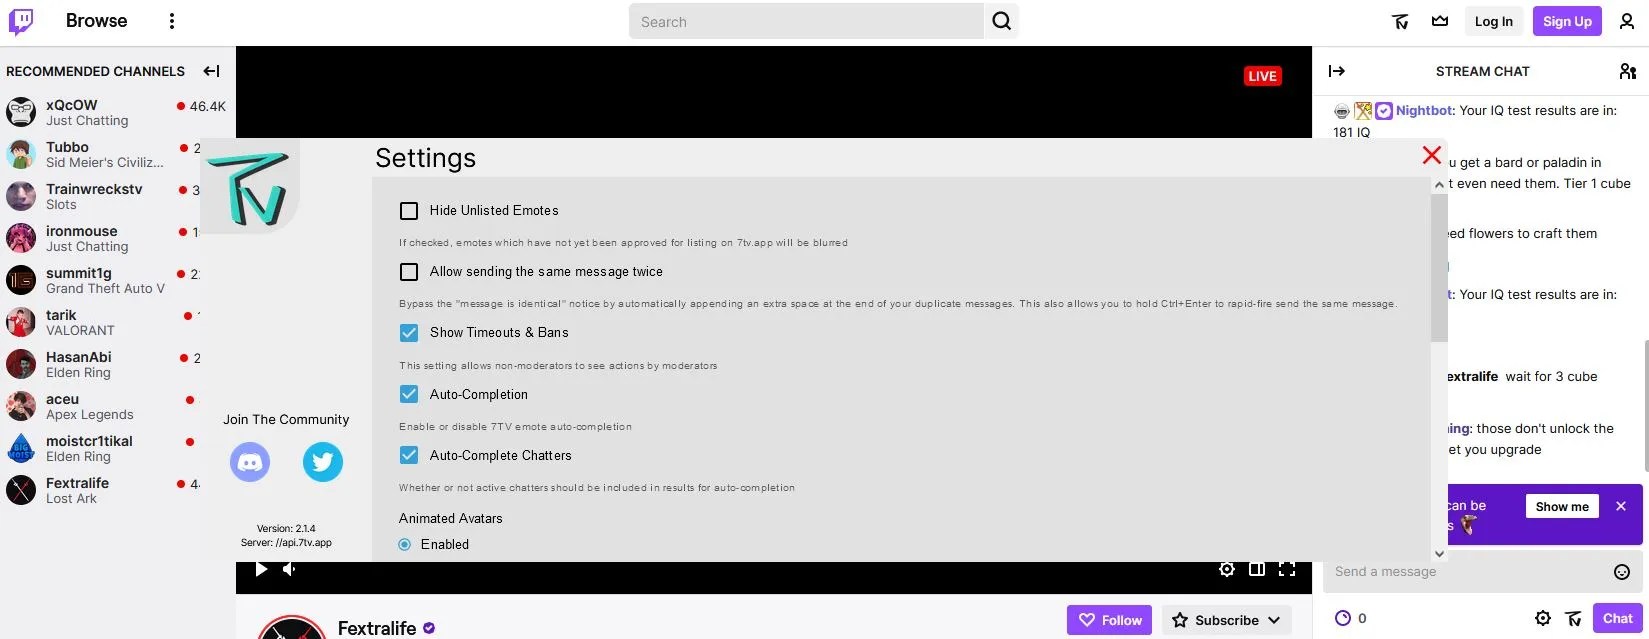The height and width of the screenshot is (639, 1649).
Task: Dismiss the purple chat banner
Action: (1621, 506)
